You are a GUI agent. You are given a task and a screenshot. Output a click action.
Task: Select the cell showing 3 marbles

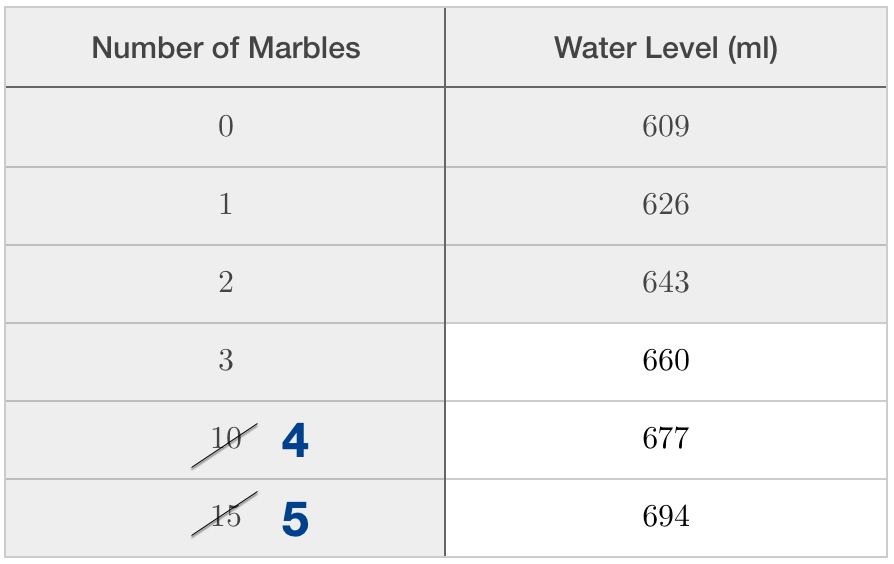point(226,360)
